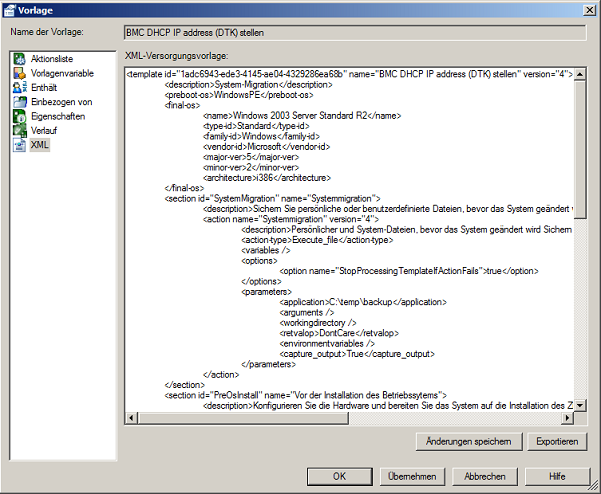Open Eigenschaften via its checklist icon
The height and width of the screenshot is (494, 601).
(19, 116)
